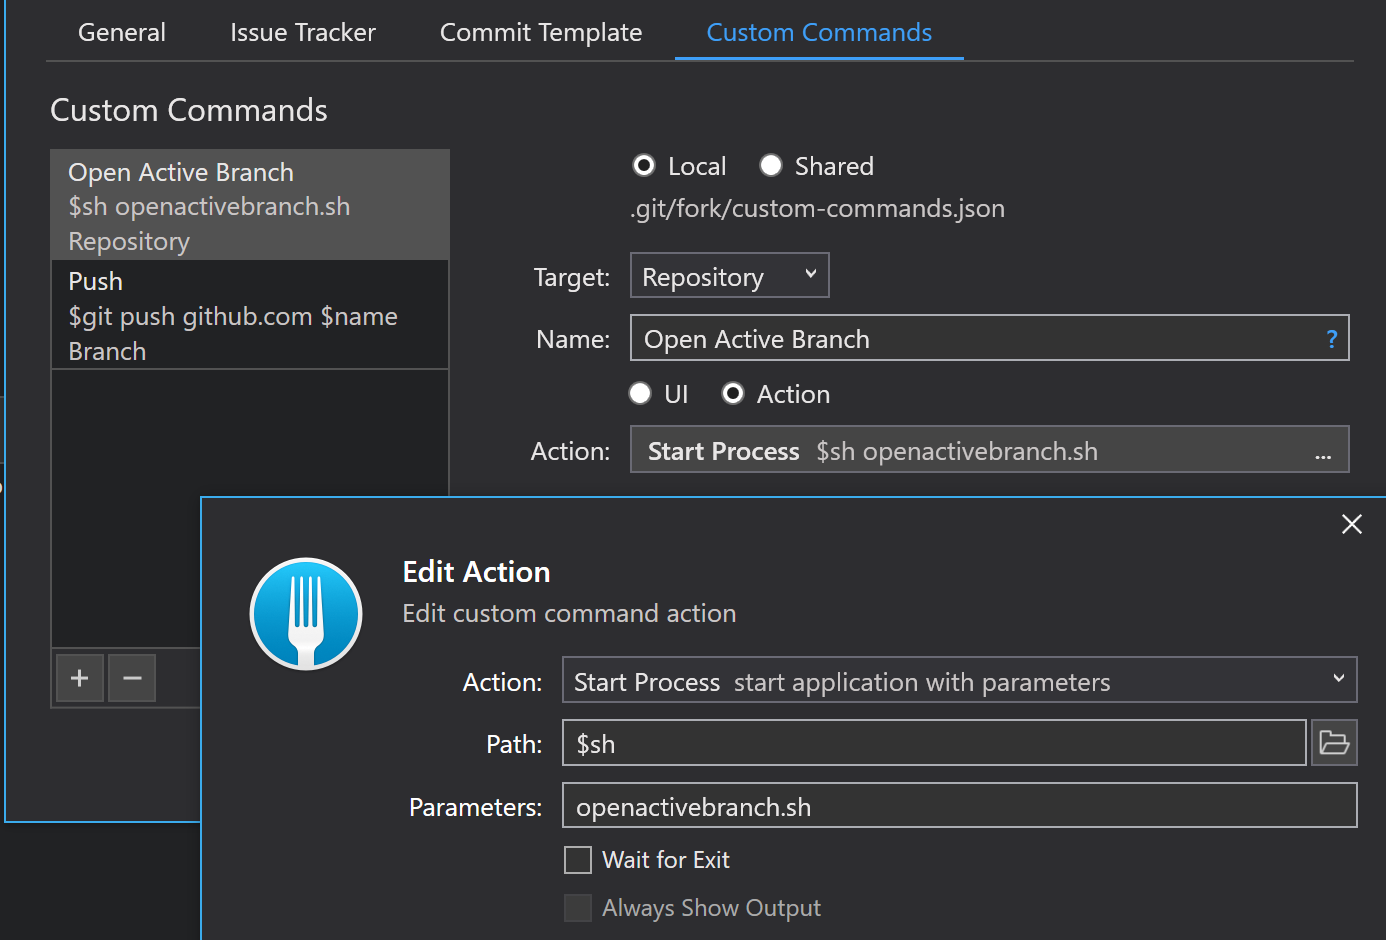Add a new custom command with the plus button
The image size is (1386, 940).
point(79,678)
